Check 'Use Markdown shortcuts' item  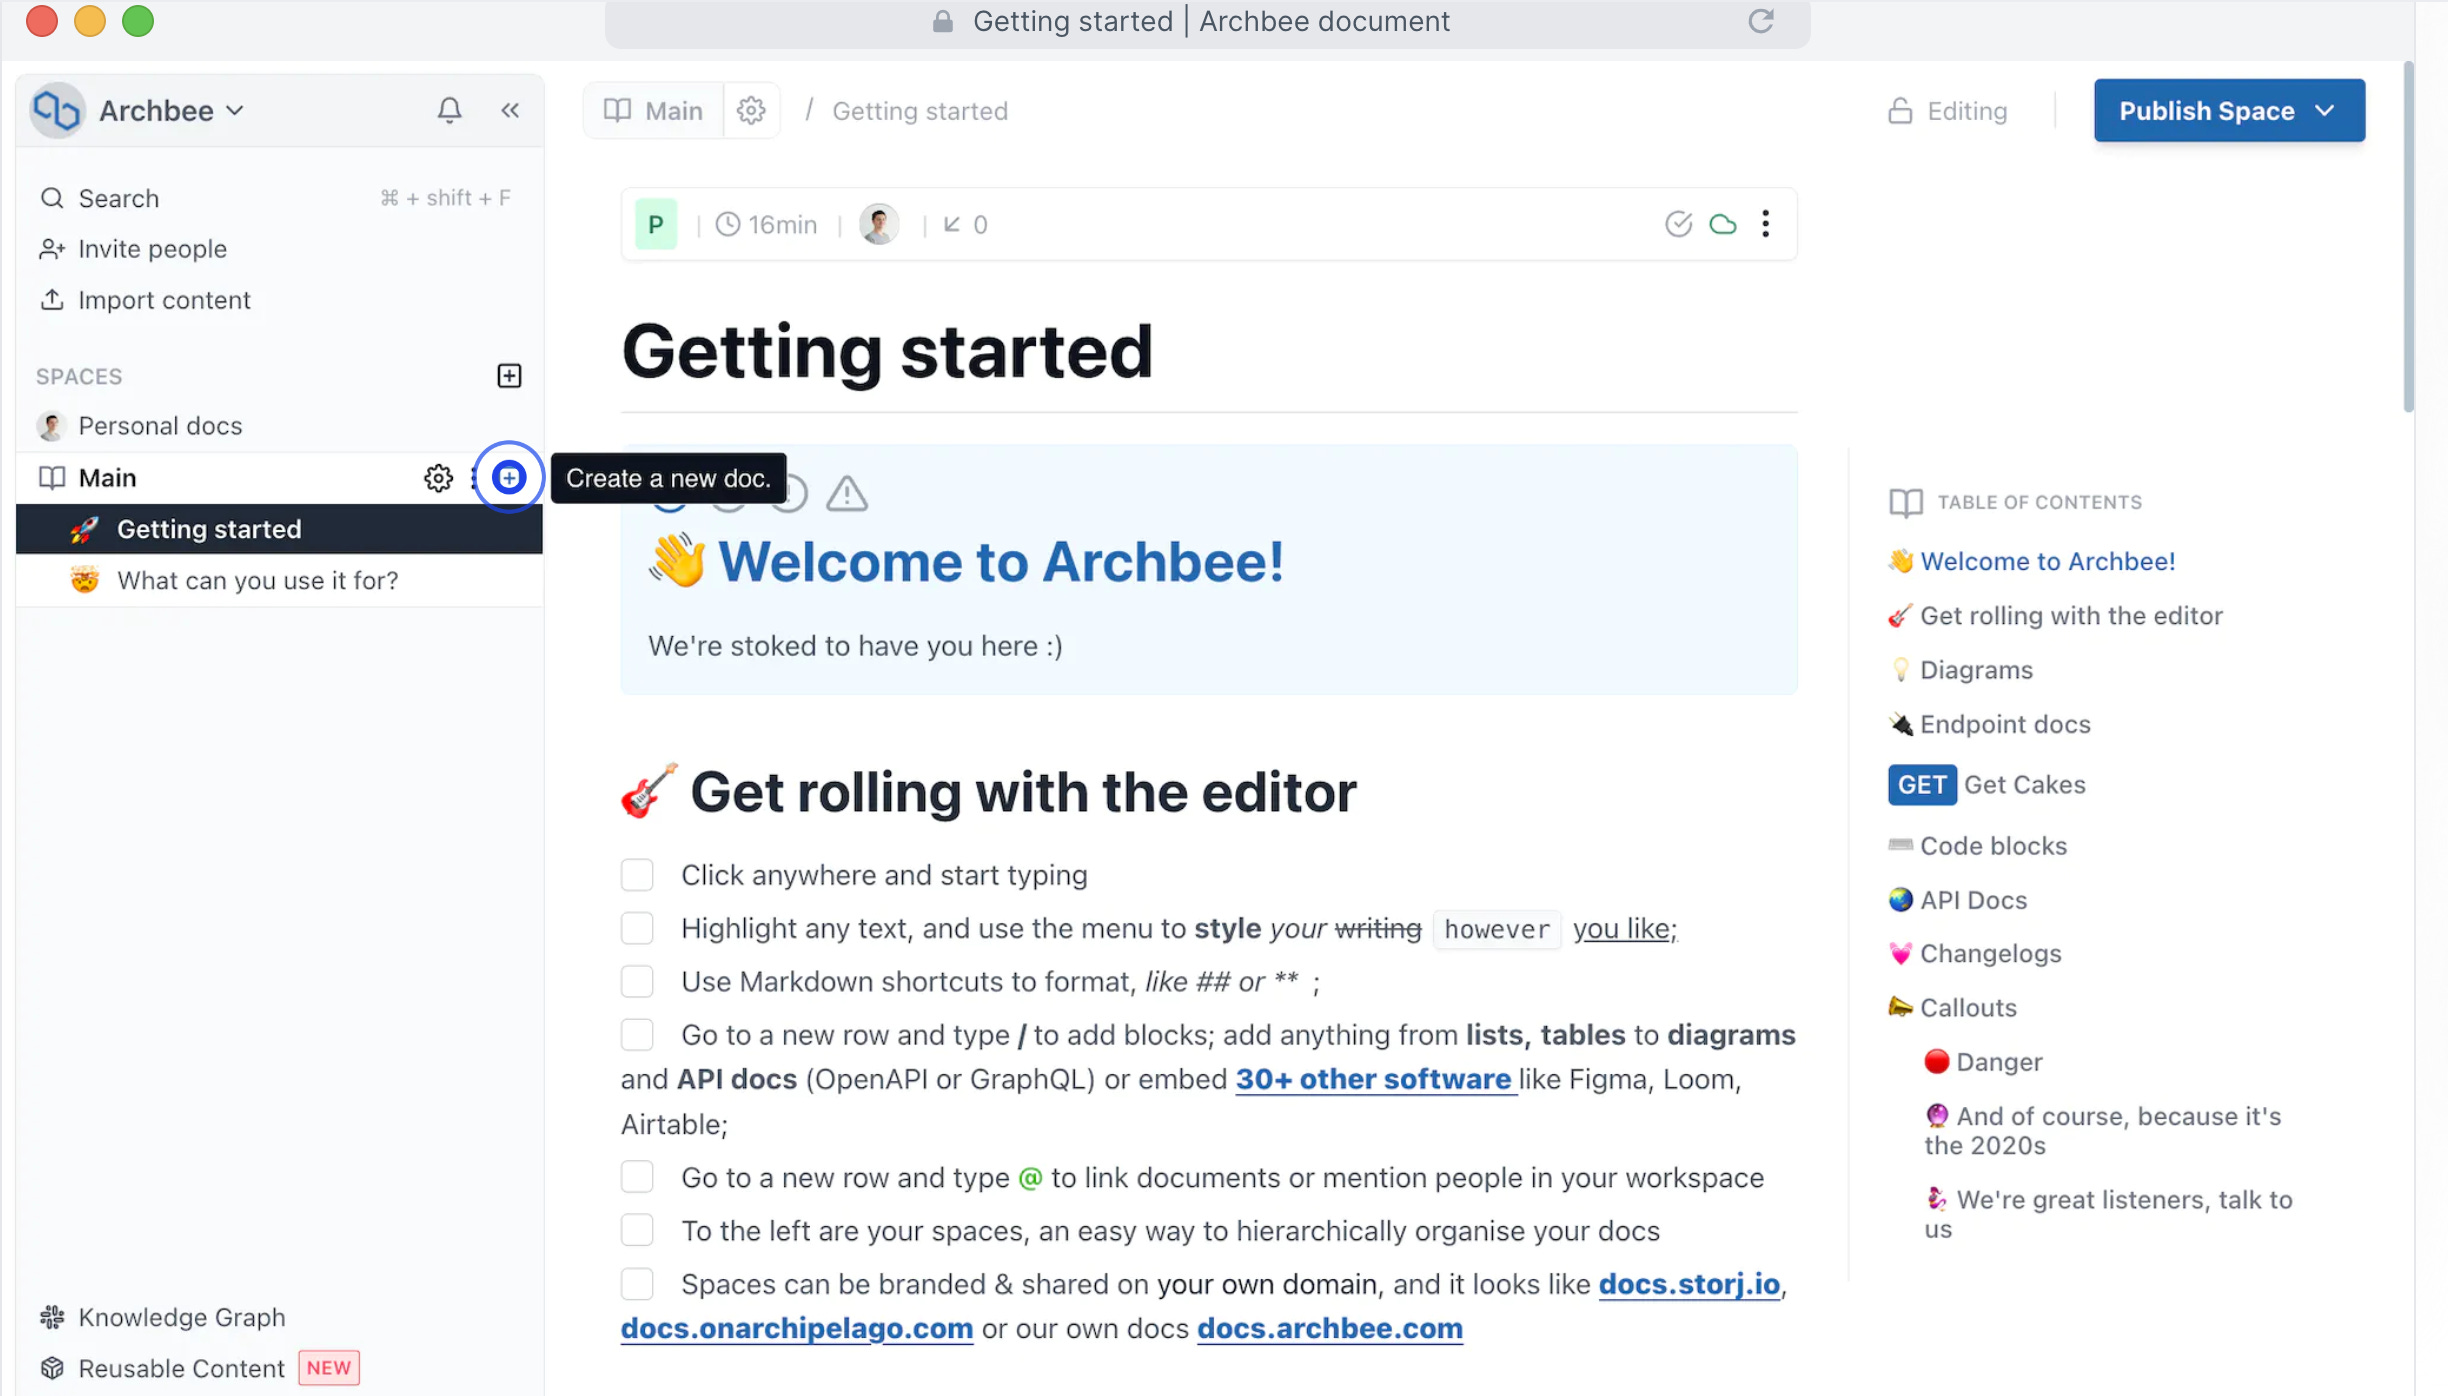pos(637,981)
